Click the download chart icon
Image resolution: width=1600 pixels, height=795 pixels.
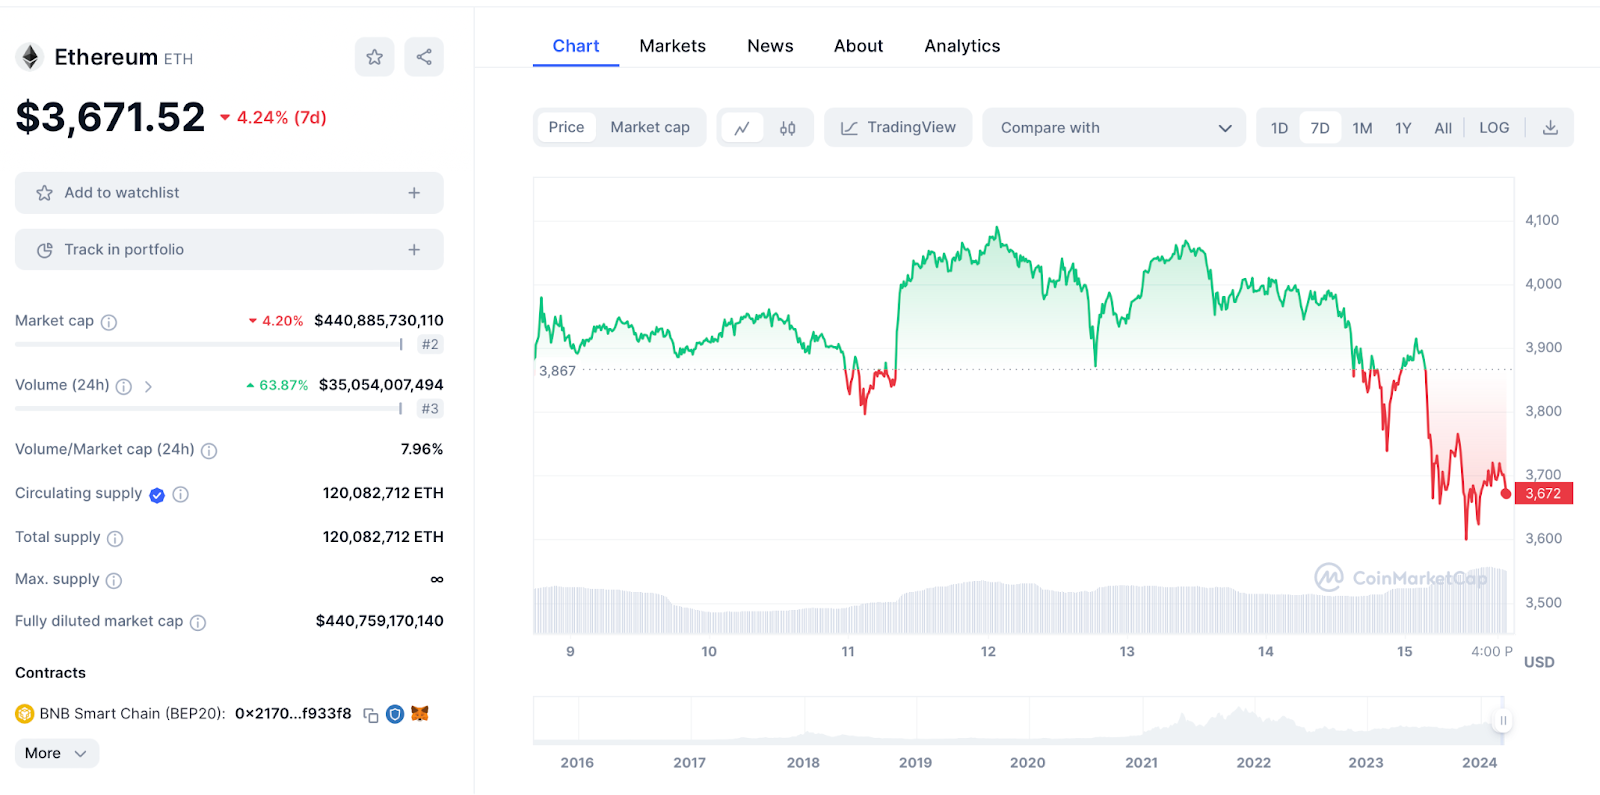1550,128
